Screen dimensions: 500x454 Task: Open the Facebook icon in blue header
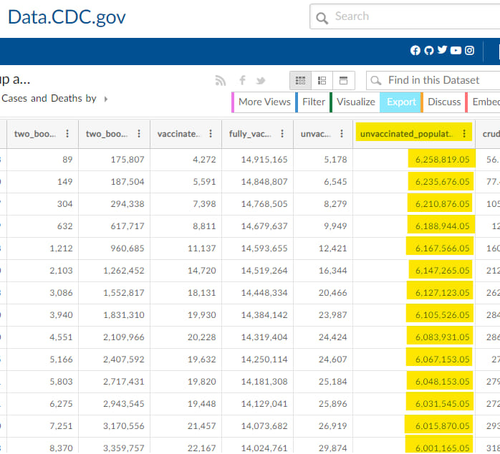(x=415, y=50)
